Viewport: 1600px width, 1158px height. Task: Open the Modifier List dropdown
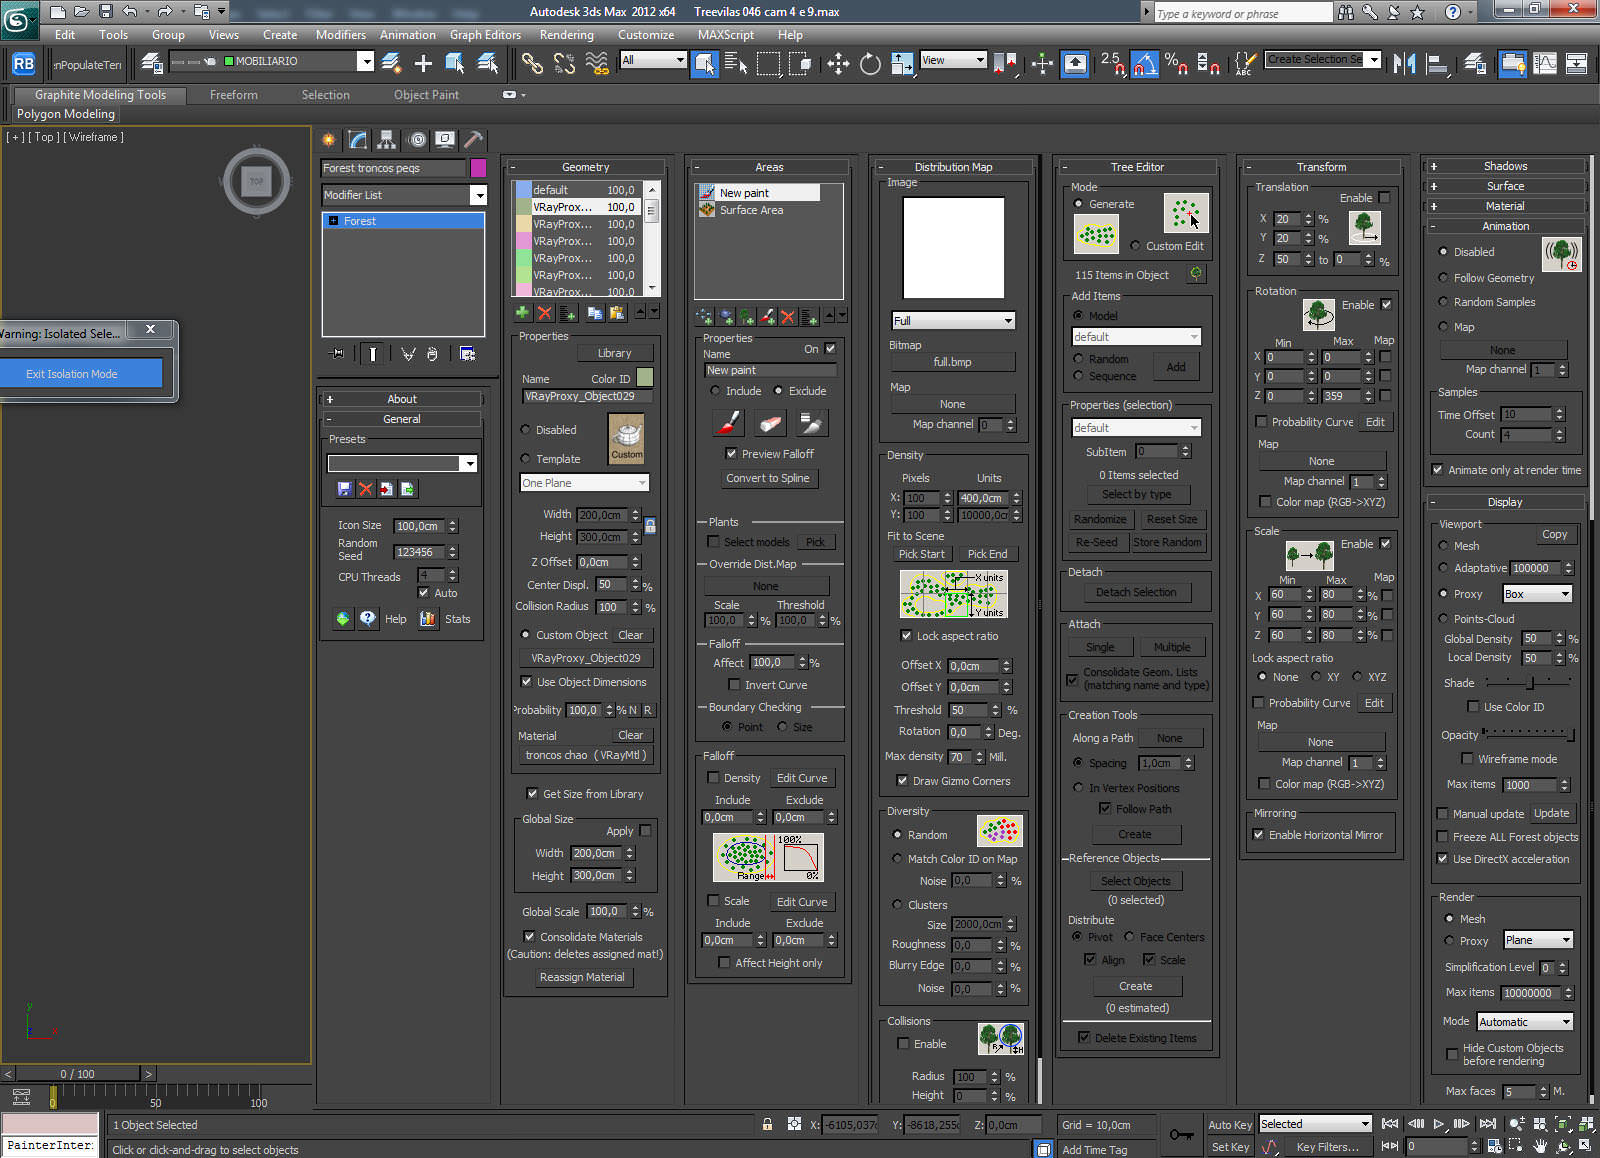(x=404, y=195)
